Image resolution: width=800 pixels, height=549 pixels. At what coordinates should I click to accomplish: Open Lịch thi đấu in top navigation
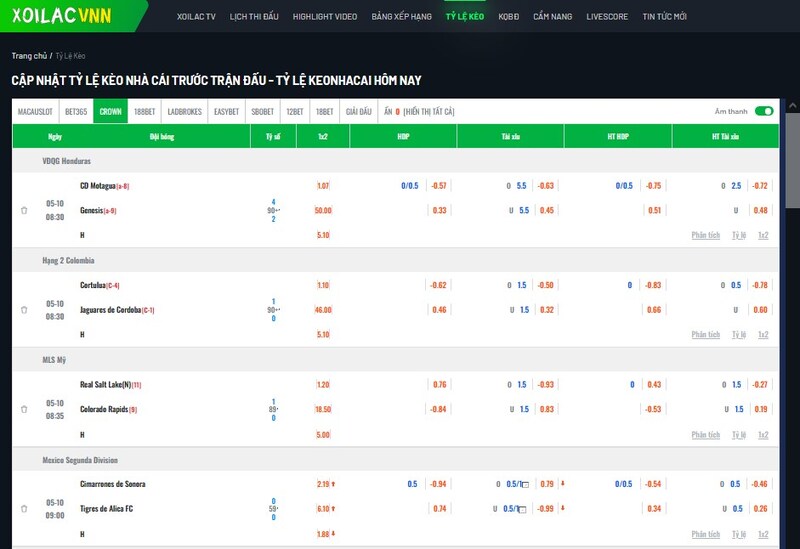click(x=252, y=17)
